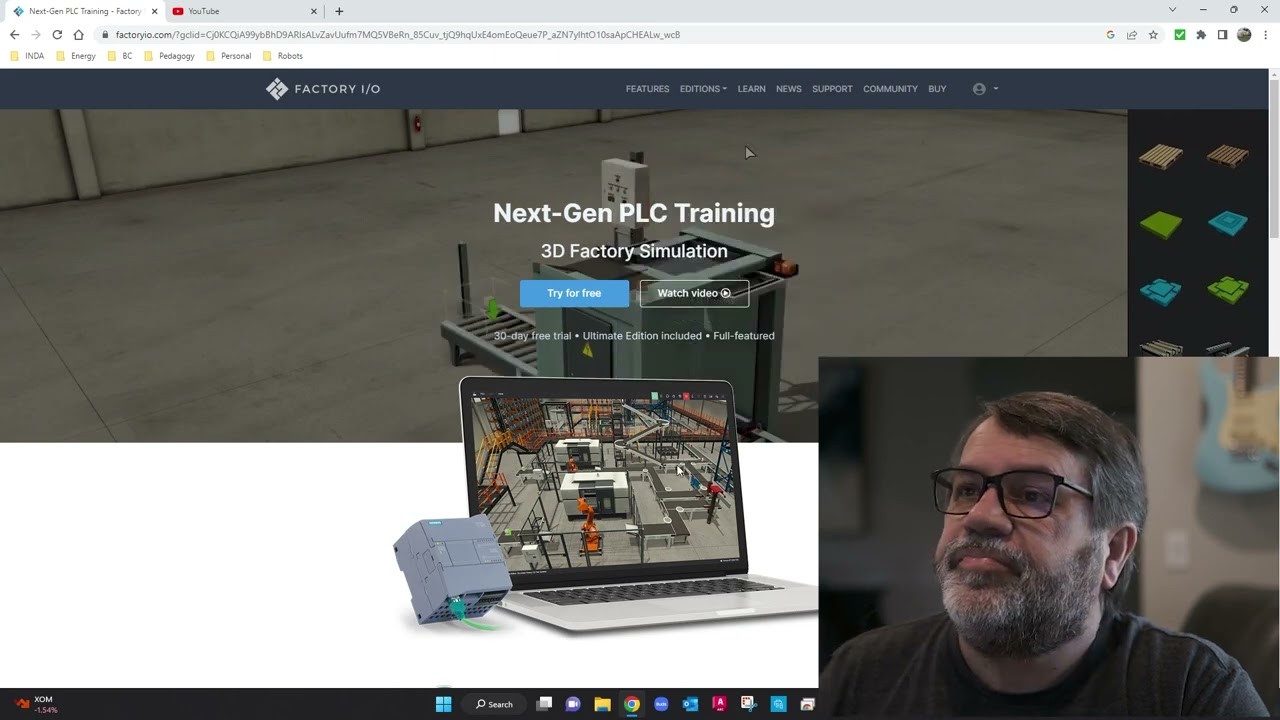Screen dimensions: 1280x720
Task: Click the browser Home button
Action: [x=78, y=34]
